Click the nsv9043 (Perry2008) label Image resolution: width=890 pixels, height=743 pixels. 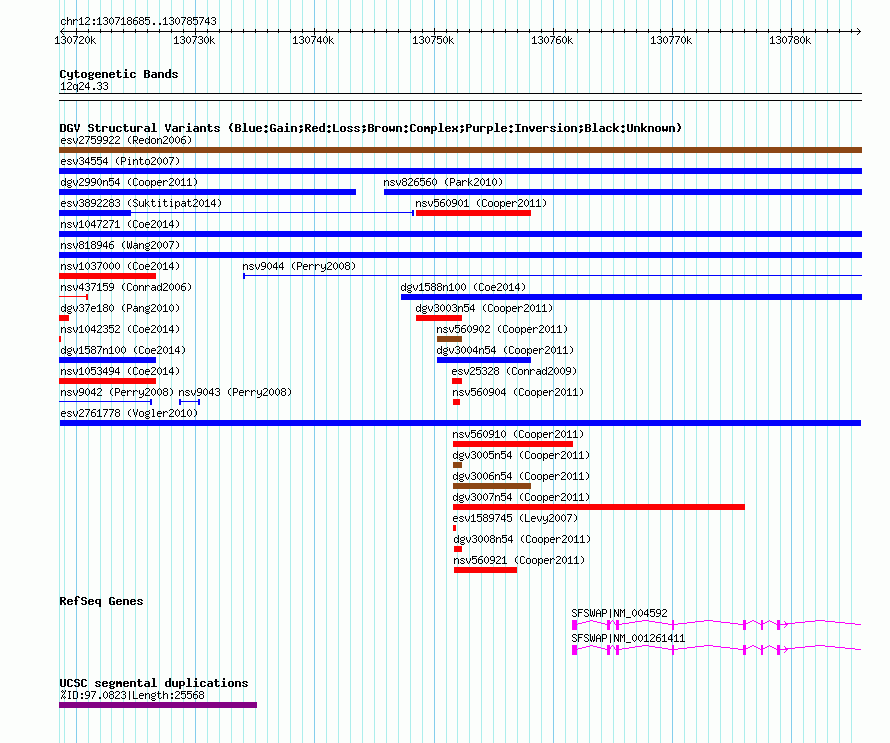point(235,392)
